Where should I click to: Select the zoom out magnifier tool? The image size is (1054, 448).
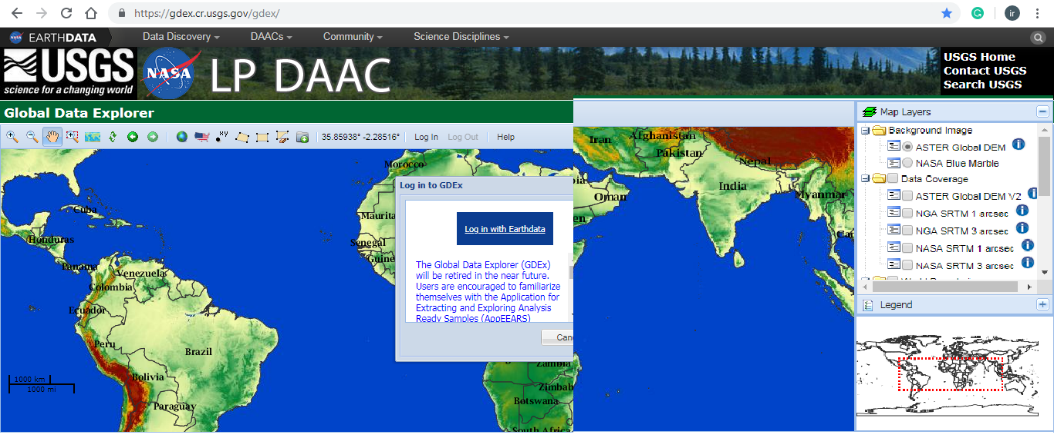click(x=32, y=137)
